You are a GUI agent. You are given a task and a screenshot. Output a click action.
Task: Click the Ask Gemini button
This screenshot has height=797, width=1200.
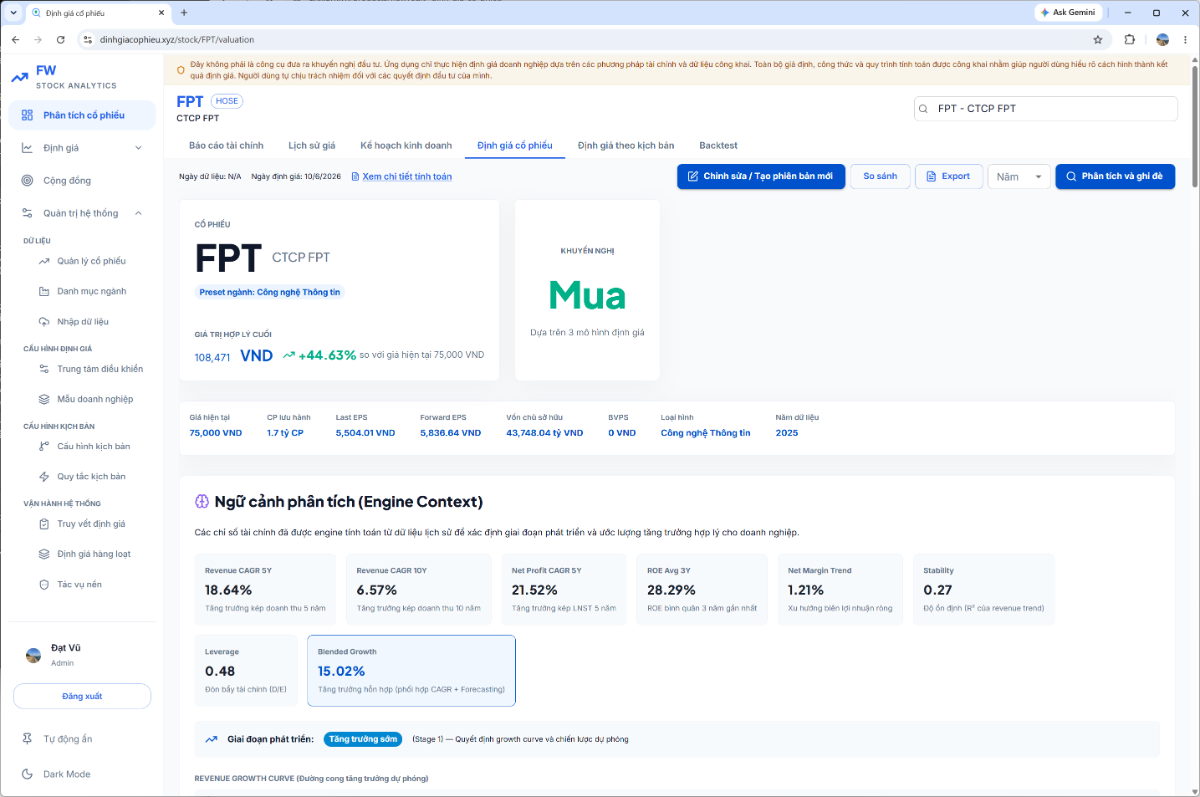point(1068,13)
